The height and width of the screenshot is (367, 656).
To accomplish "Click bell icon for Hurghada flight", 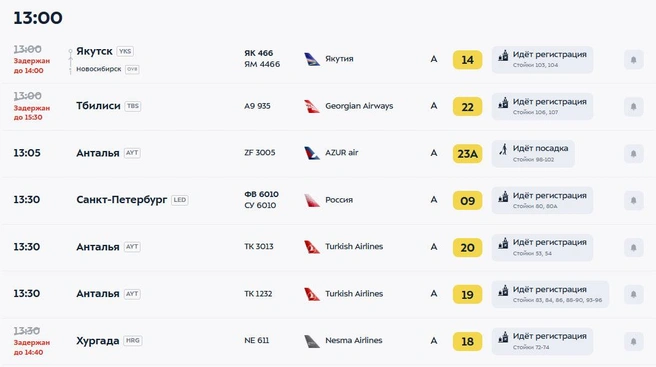I will click(633, 341).
